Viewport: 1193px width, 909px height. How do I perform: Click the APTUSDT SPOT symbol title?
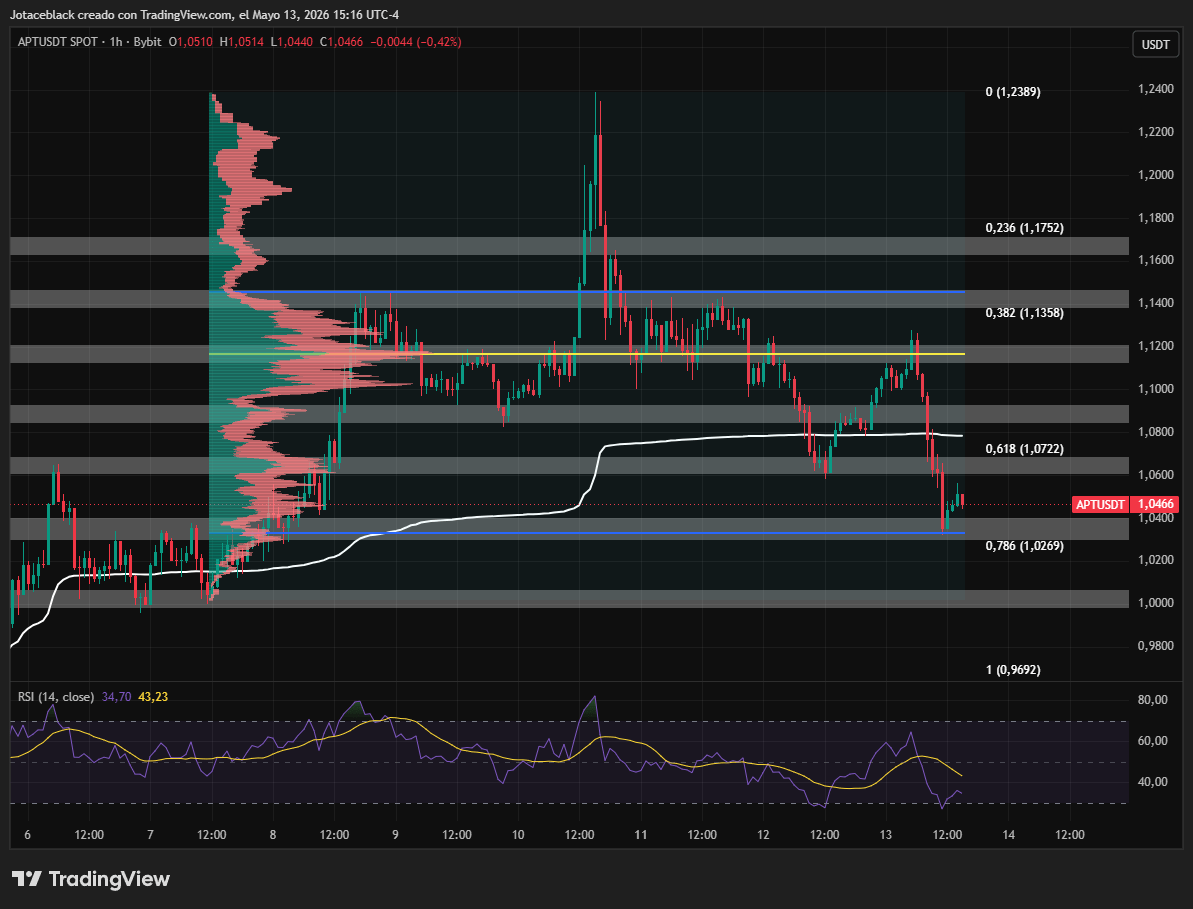58,42
